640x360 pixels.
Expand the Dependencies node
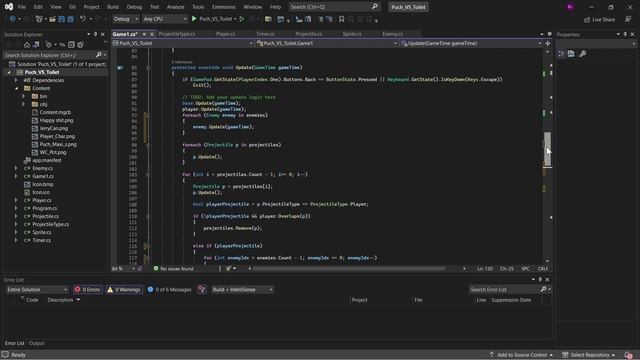point(16,80)
